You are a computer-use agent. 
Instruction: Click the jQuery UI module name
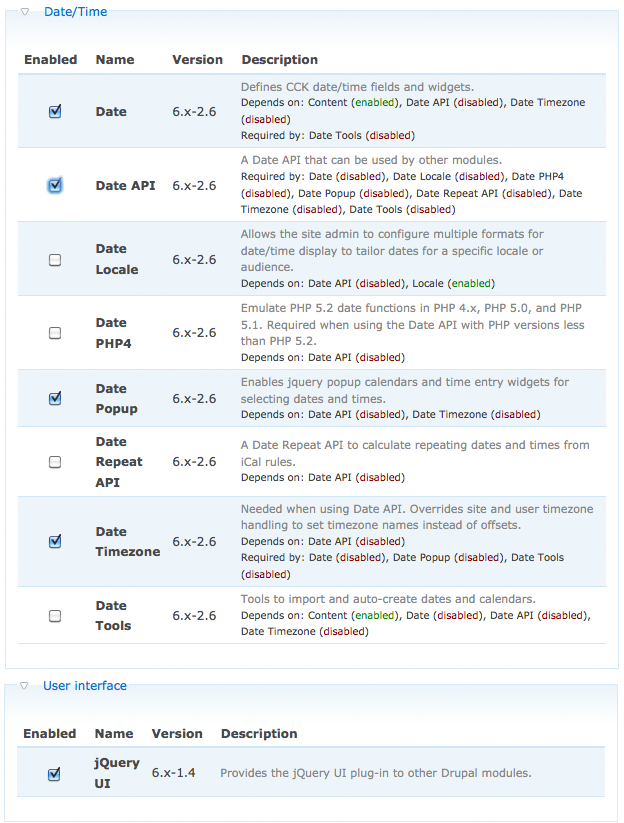(x=116, y=773)
